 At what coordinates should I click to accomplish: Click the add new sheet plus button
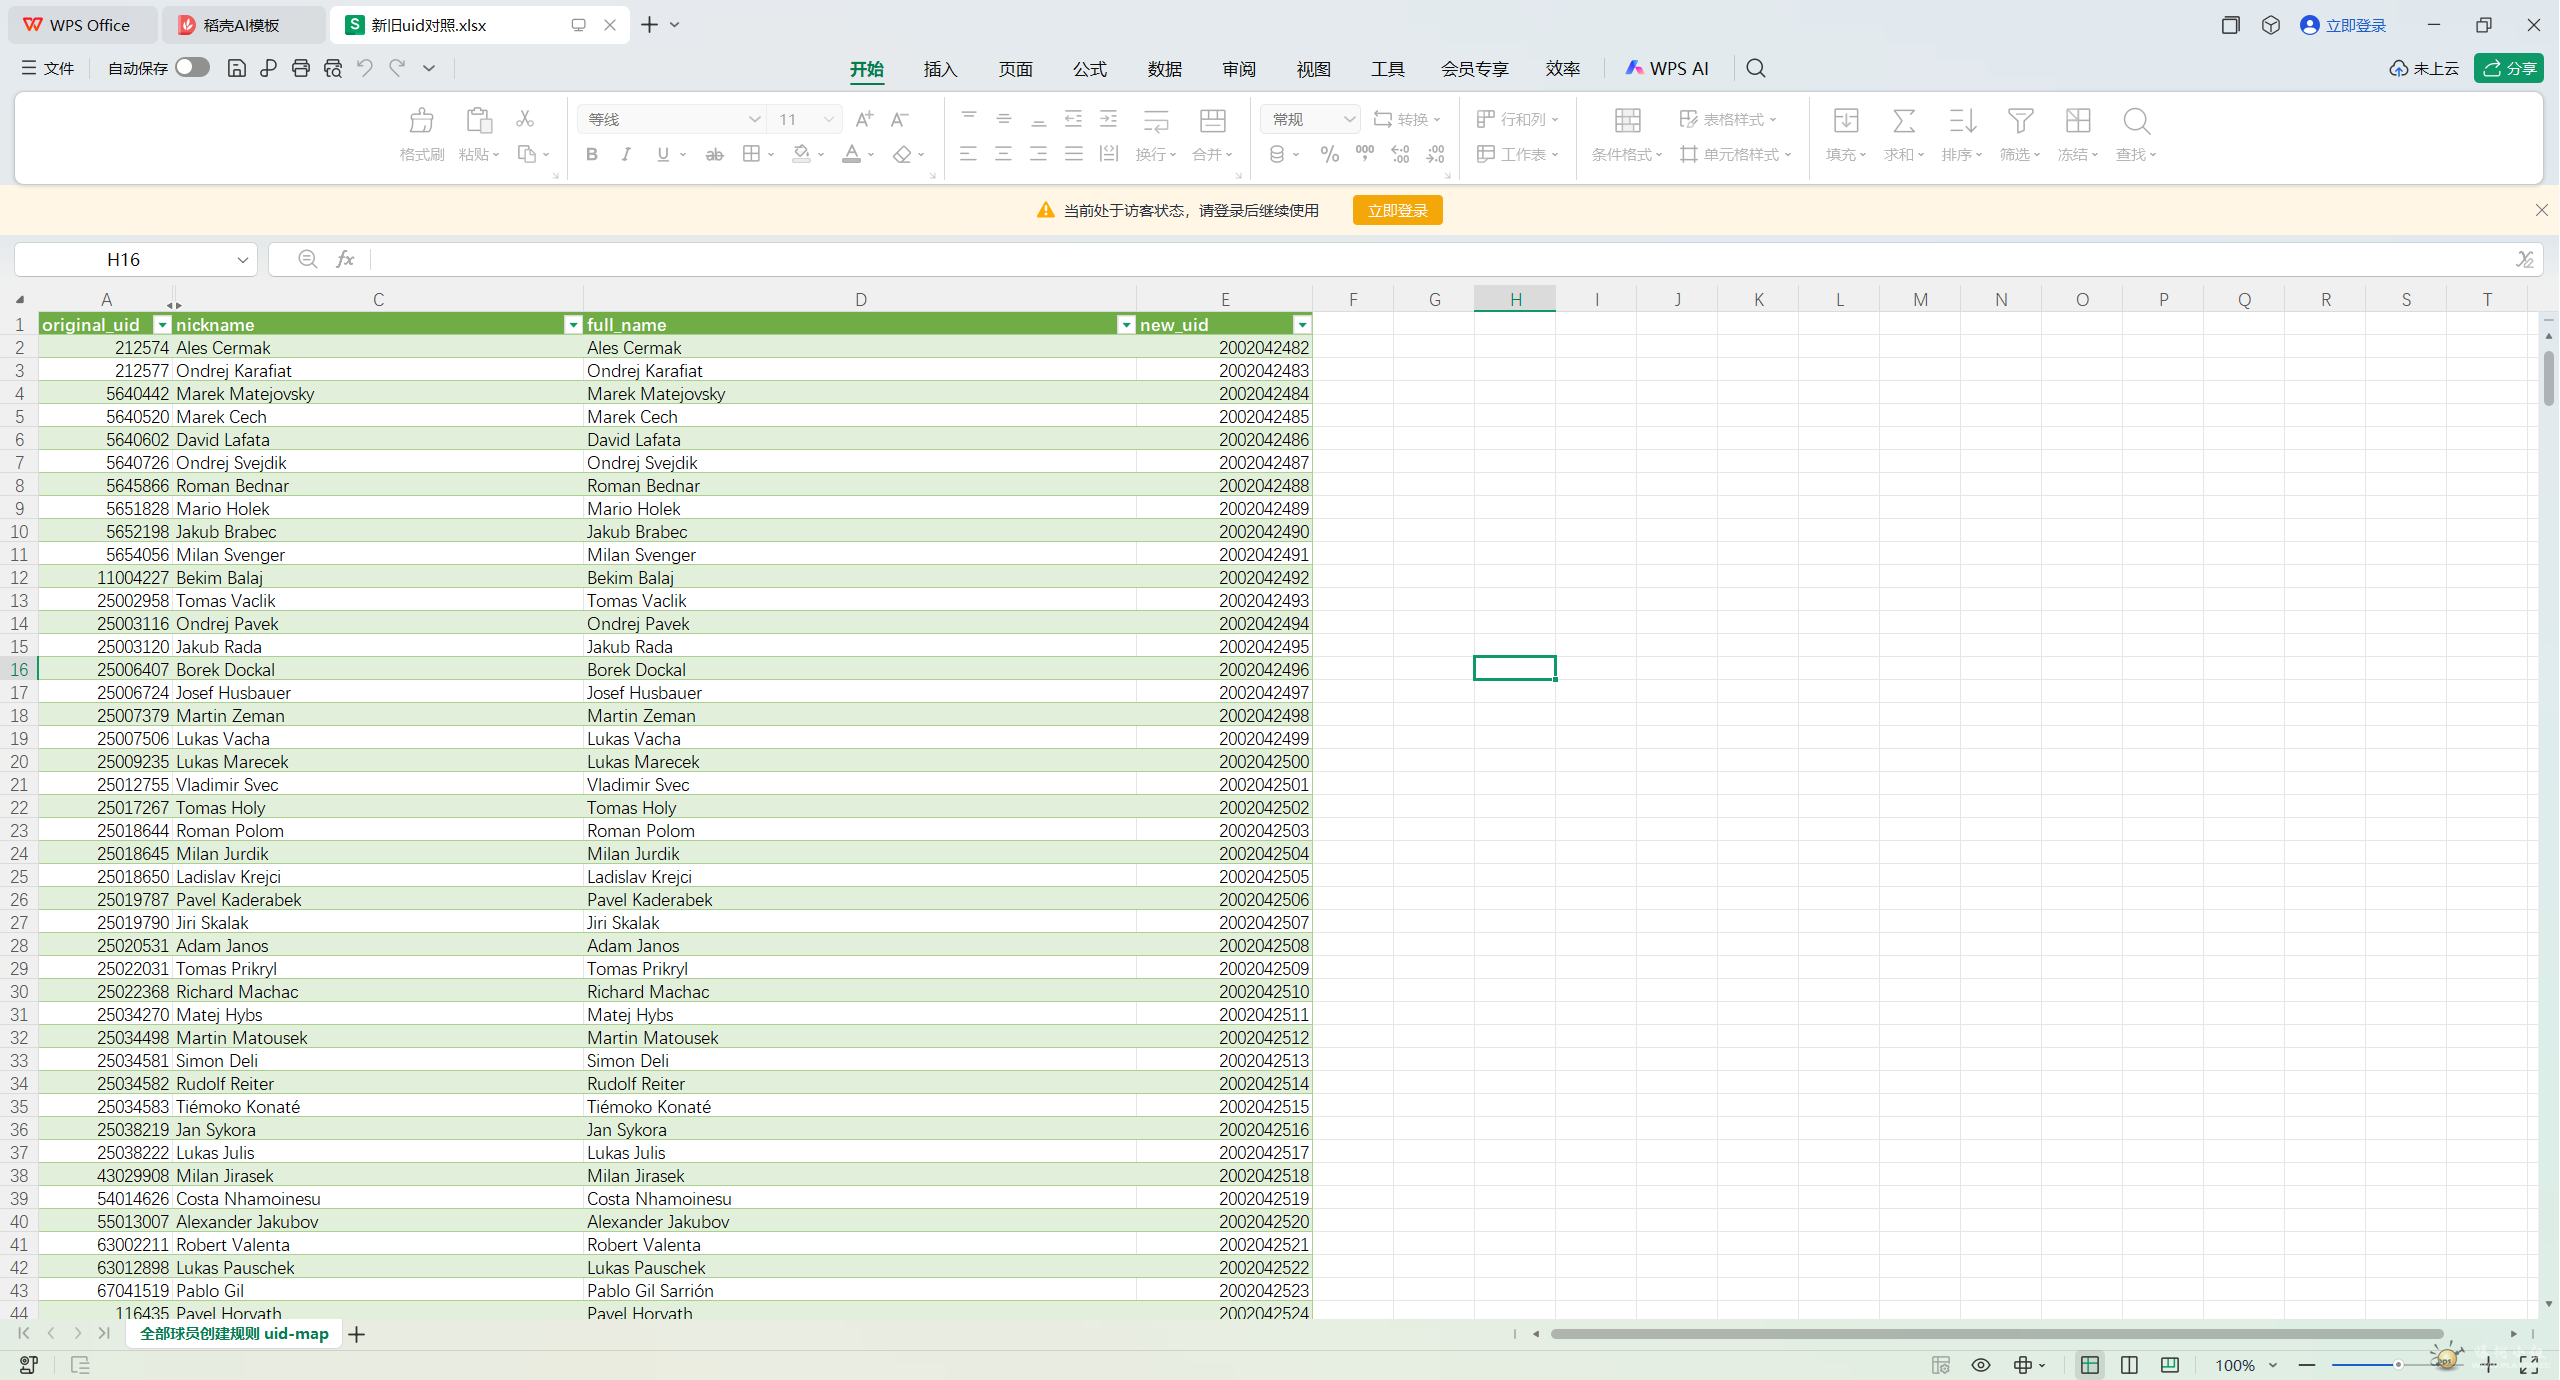[x=356, y=1334]
